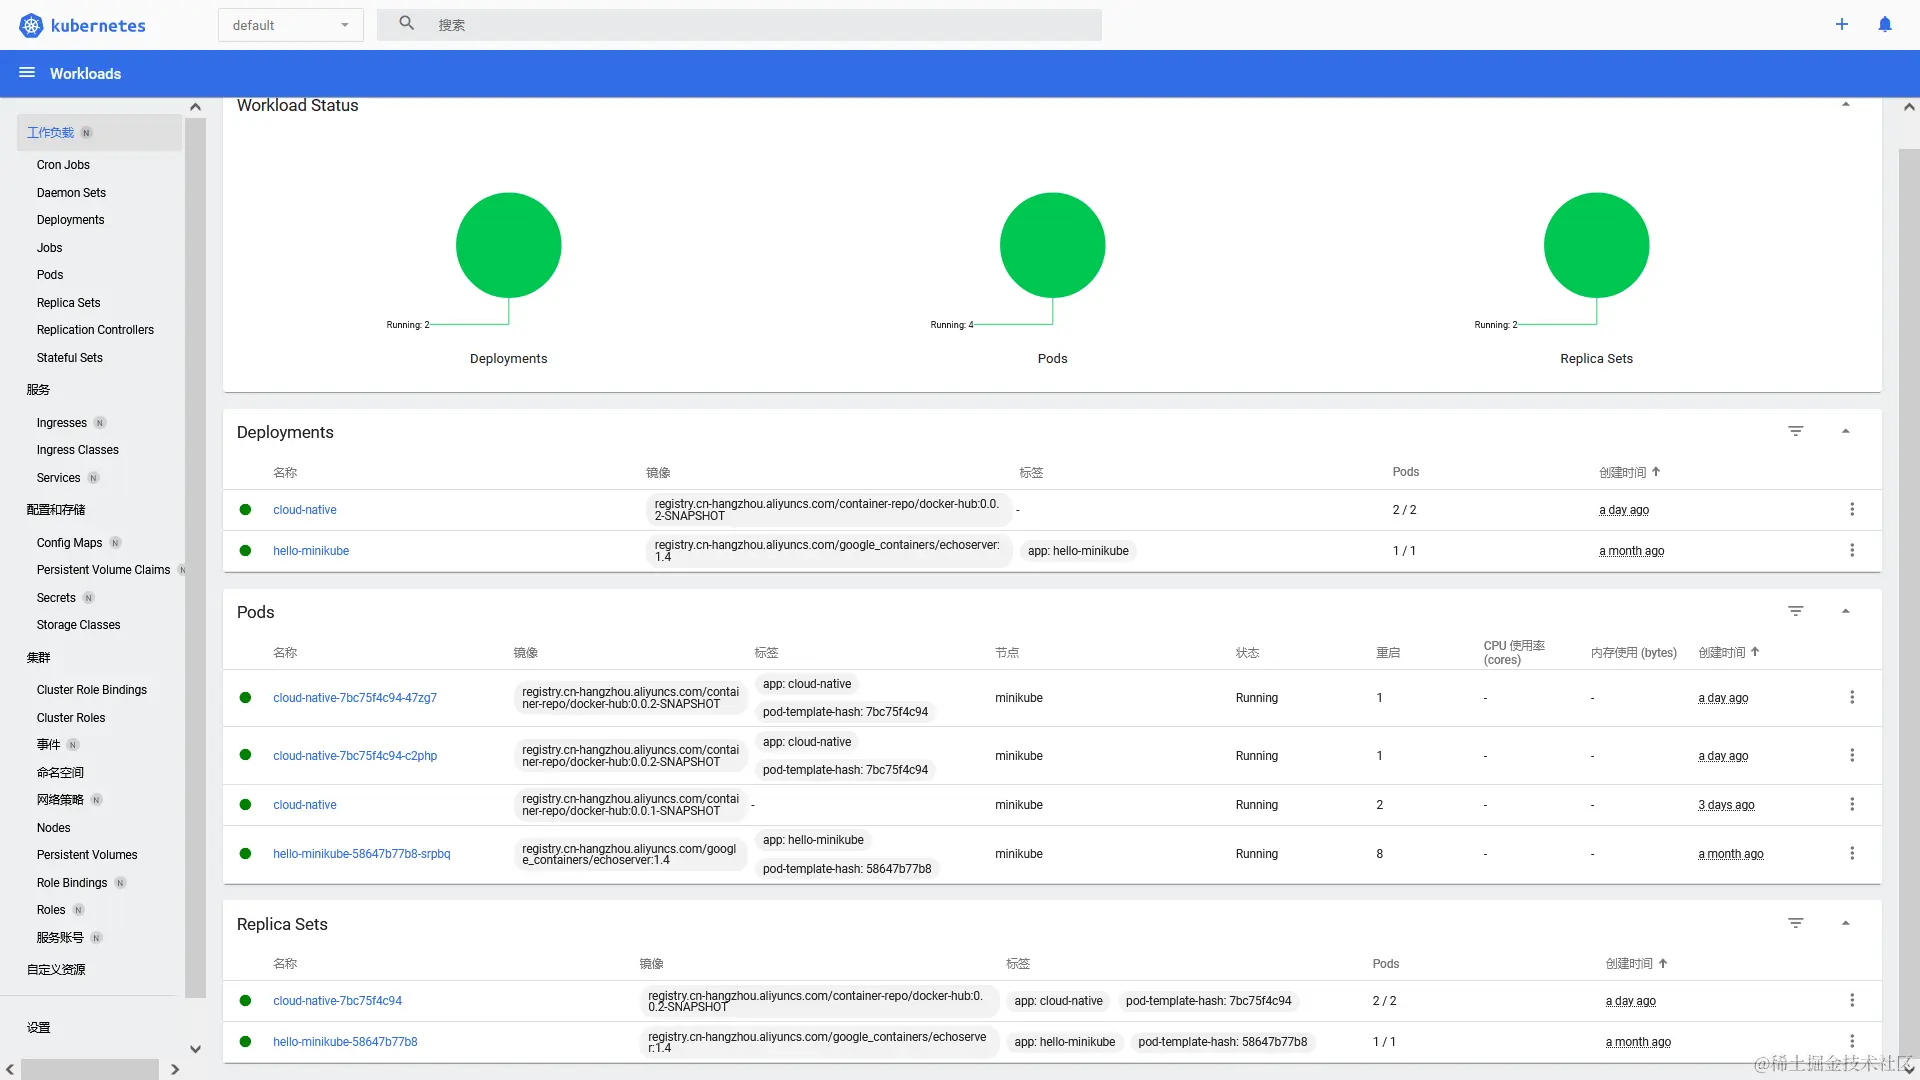Click green status icon of hello-minikube deployment
This screenshot has height=1080, width=1920.
245,551
